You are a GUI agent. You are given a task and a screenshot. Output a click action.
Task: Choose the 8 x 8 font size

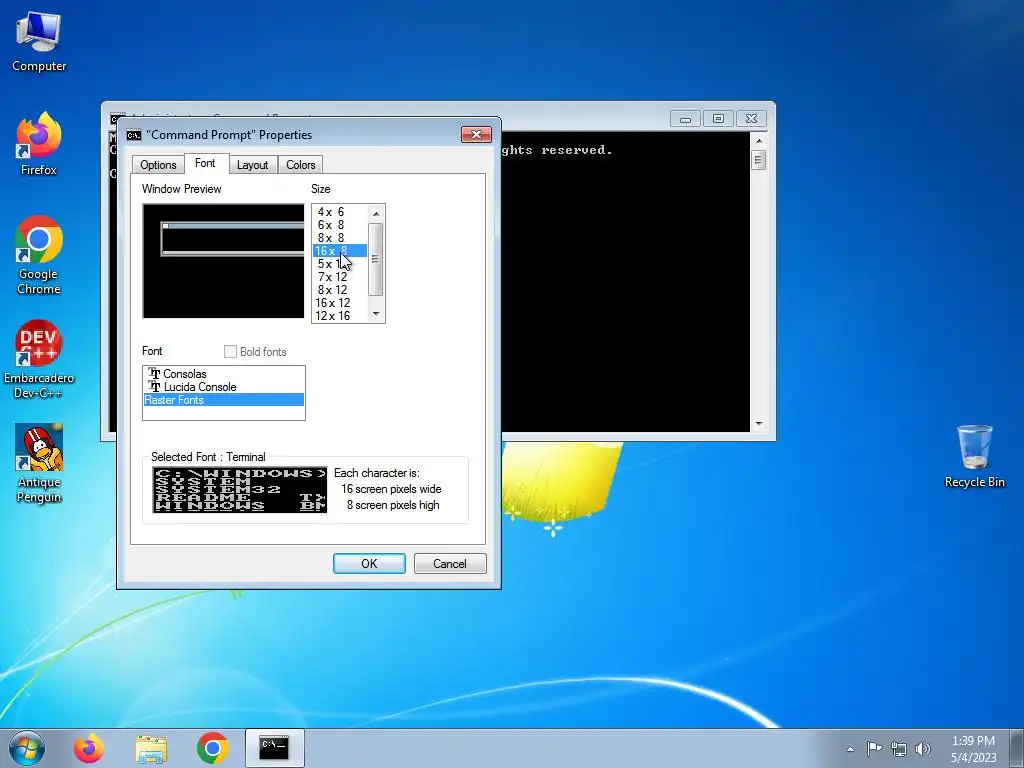(340, 238)
